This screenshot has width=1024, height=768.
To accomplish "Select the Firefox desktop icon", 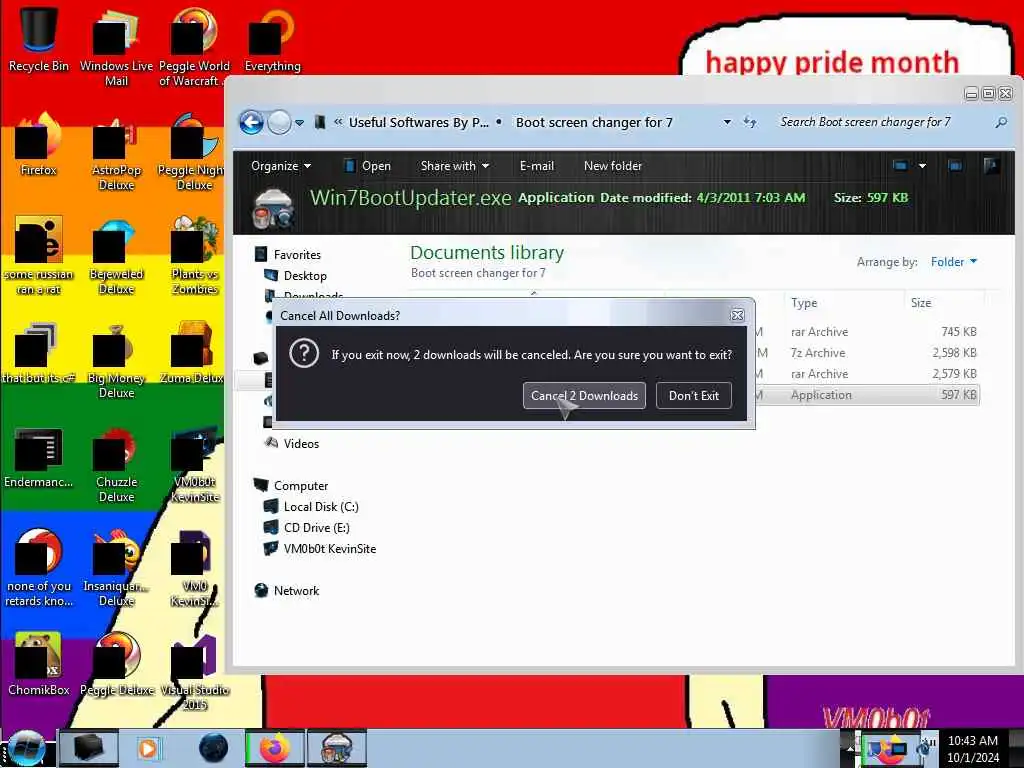I will [x=39, y=144].
